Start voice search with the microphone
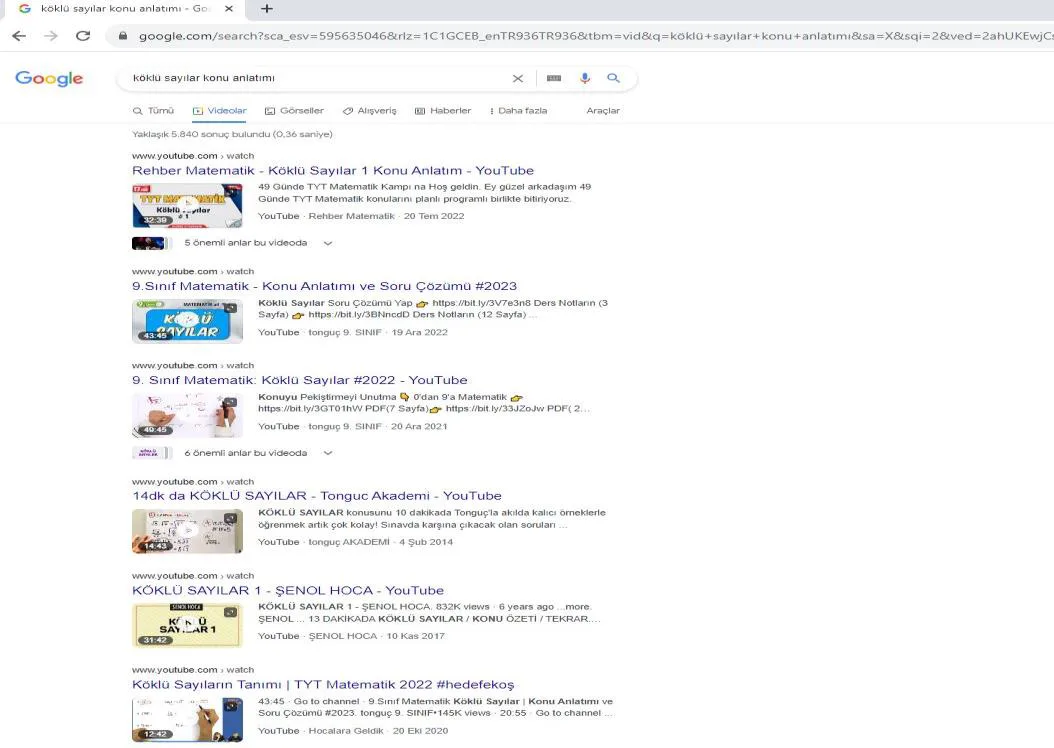This screenshot has height=748, width=1054. pyautogui.click(x=585, y=79)
